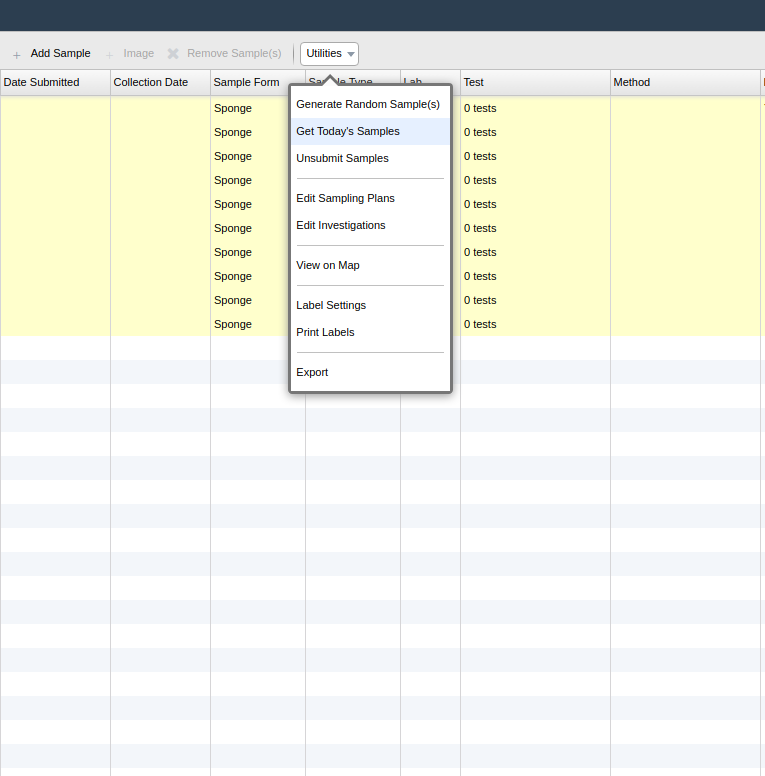Choose Generate Random Sample(s) from the menu
This screenshot has width=765, height=776.
pyautogui.click(x=370, y=104)
